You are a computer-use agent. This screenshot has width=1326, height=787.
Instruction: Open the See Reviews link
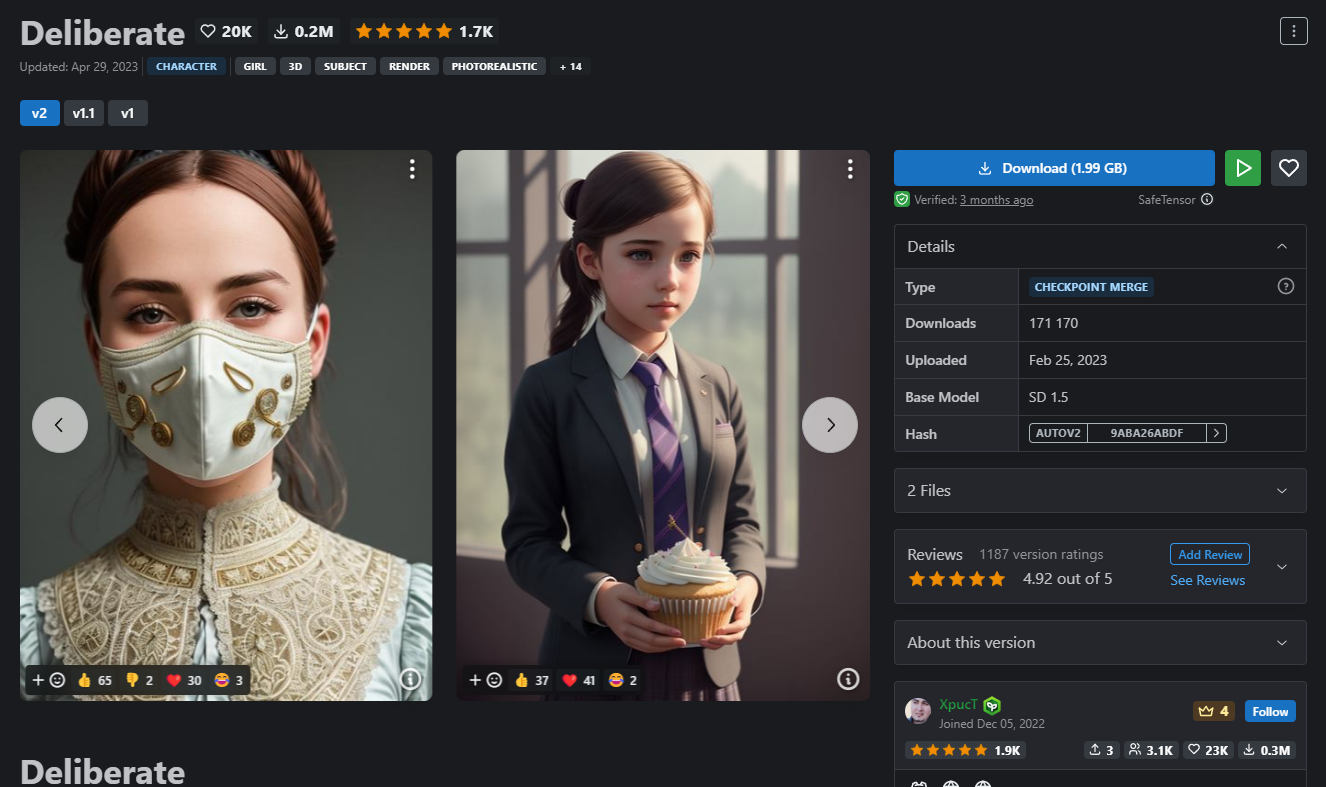tap(1207, 580)
